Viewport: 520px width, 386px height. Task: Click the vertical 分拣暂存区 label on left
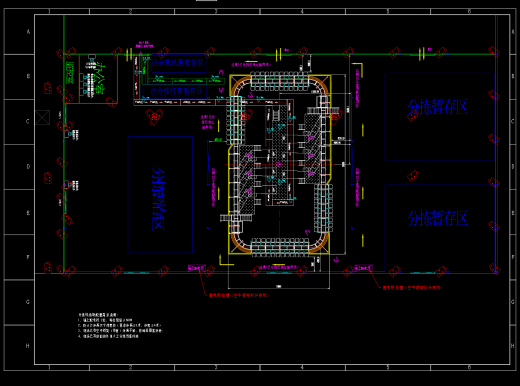click(159, 199)
